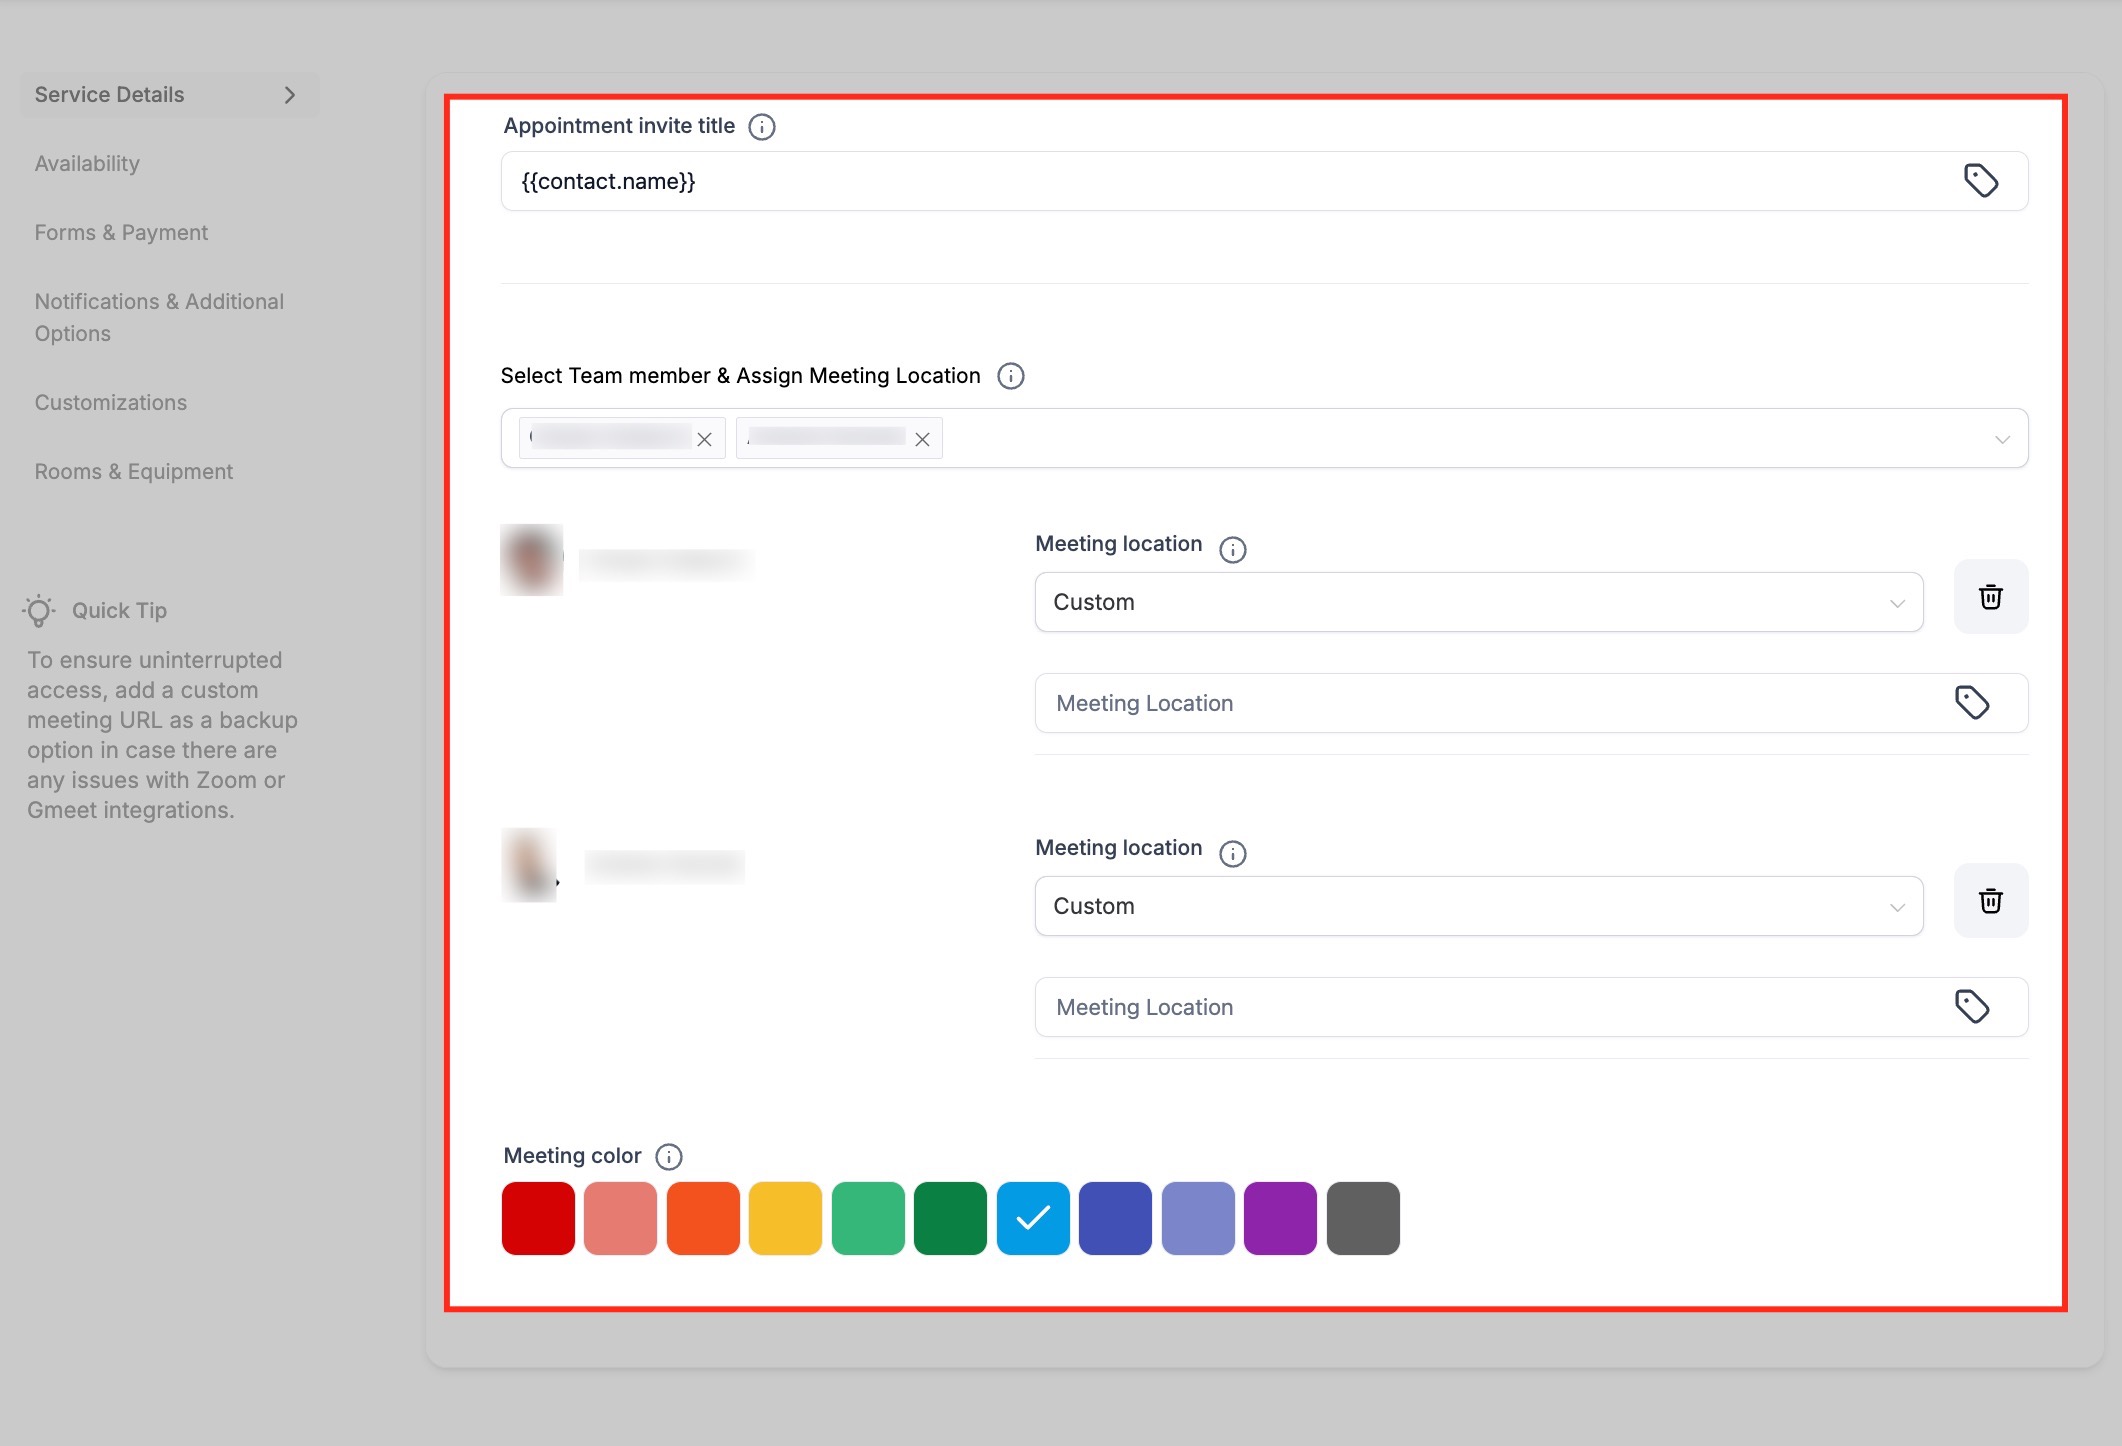
Task: Click info icon beside Select Team member label
Action: pyautogui.click(x=1010, y=376)
